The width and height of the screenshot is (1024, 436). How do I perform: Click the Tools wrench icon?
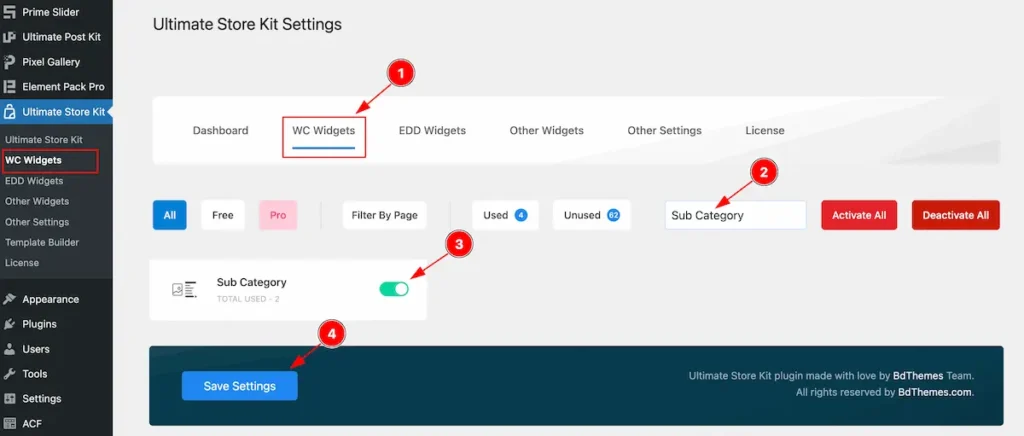[x=10, y=374]
